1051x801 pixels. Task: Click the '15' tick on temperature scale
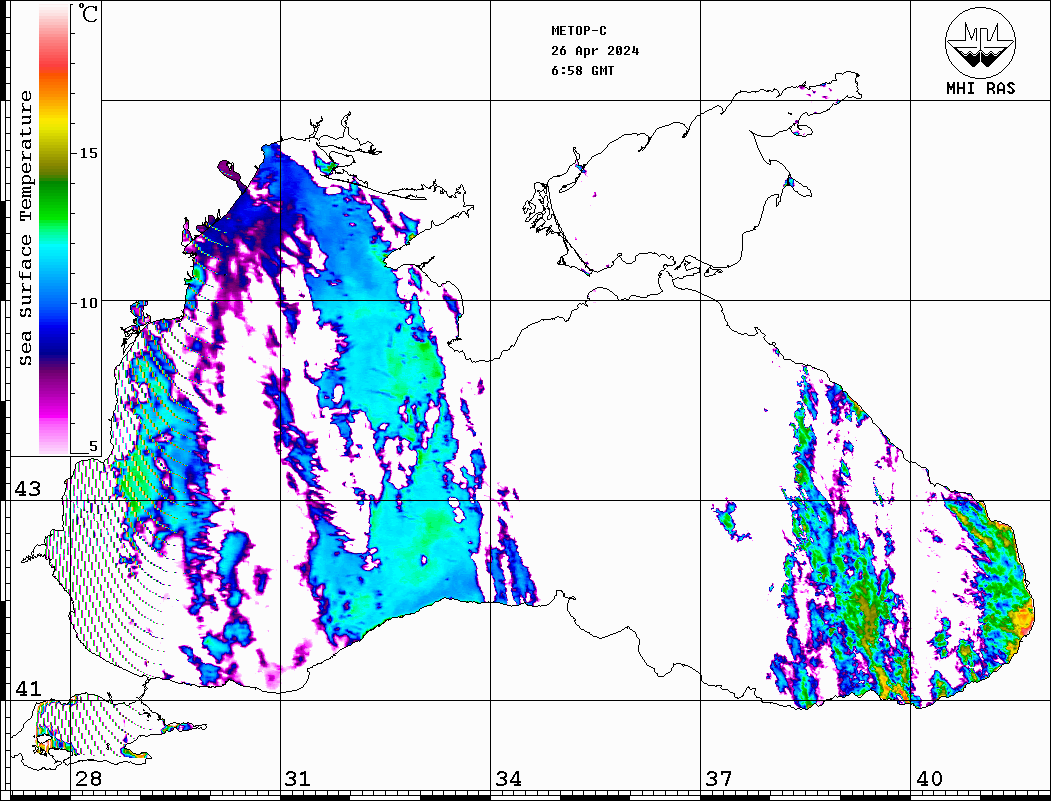(88, 153)
